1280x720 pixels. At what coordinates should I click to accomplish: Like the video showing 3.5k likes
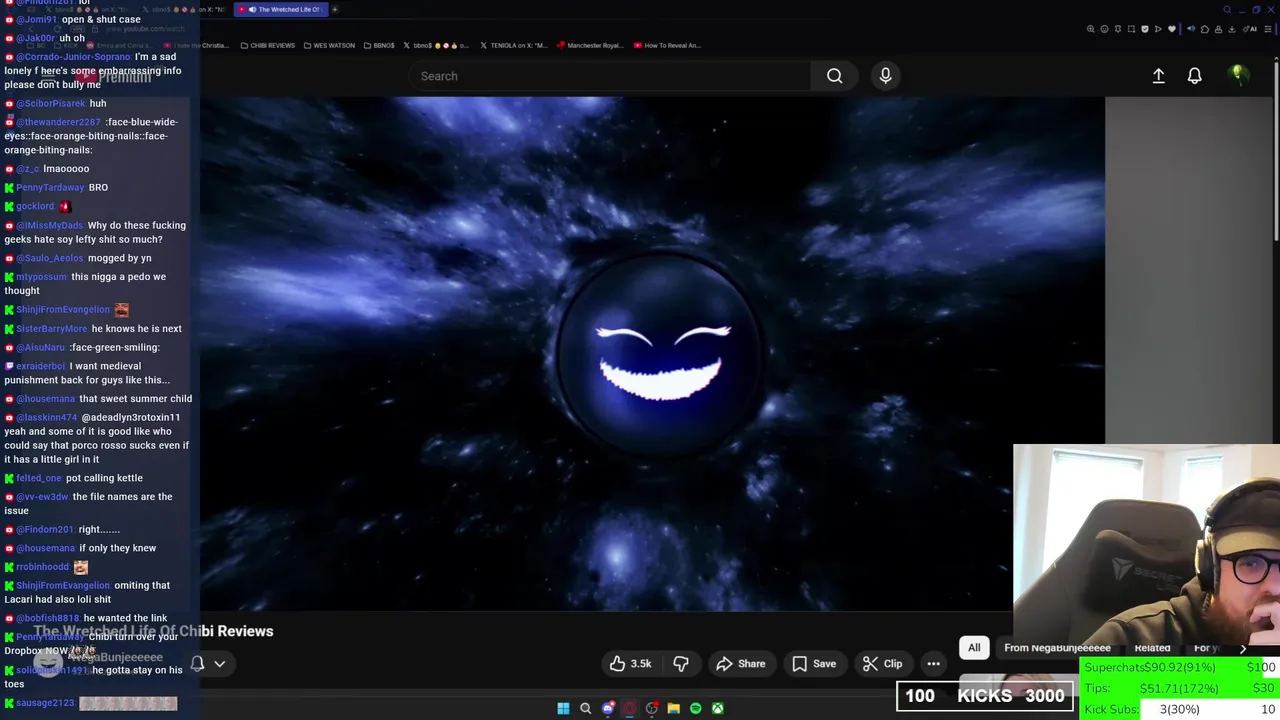pyautogui.click(x=630, y=664)
